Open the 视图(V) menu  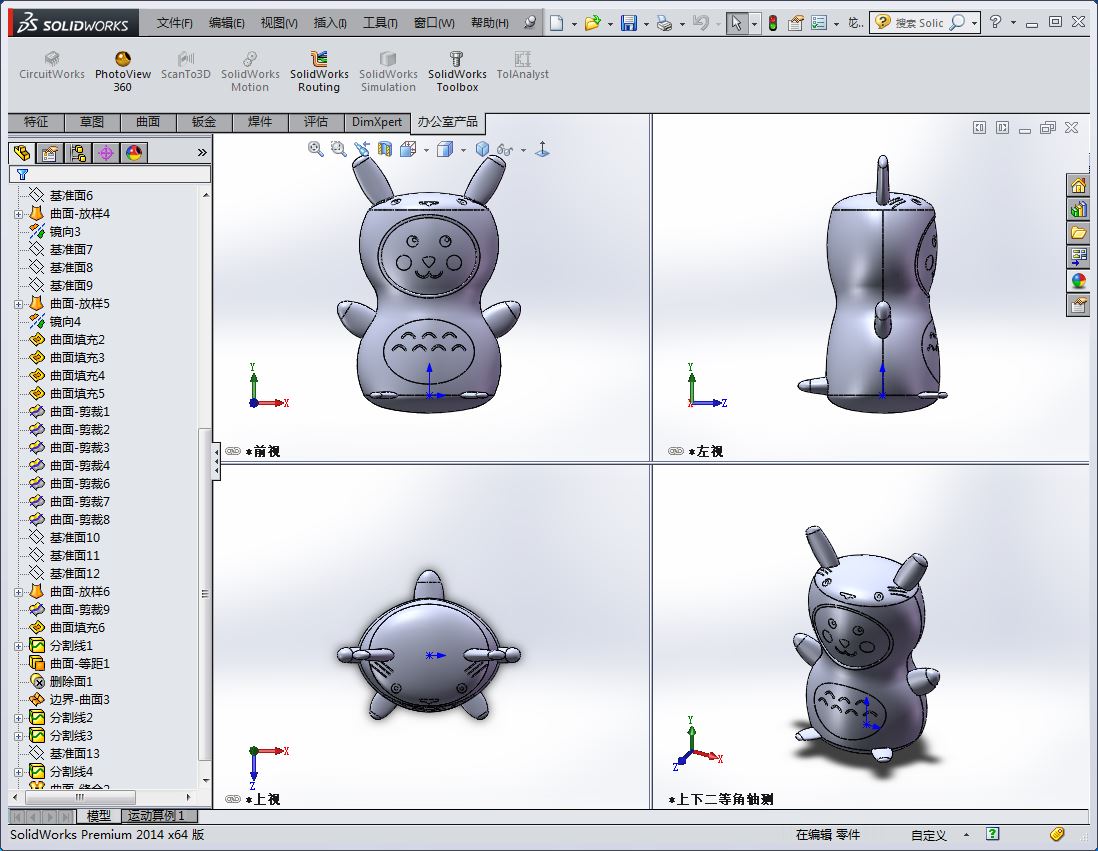tap(279, 23)
